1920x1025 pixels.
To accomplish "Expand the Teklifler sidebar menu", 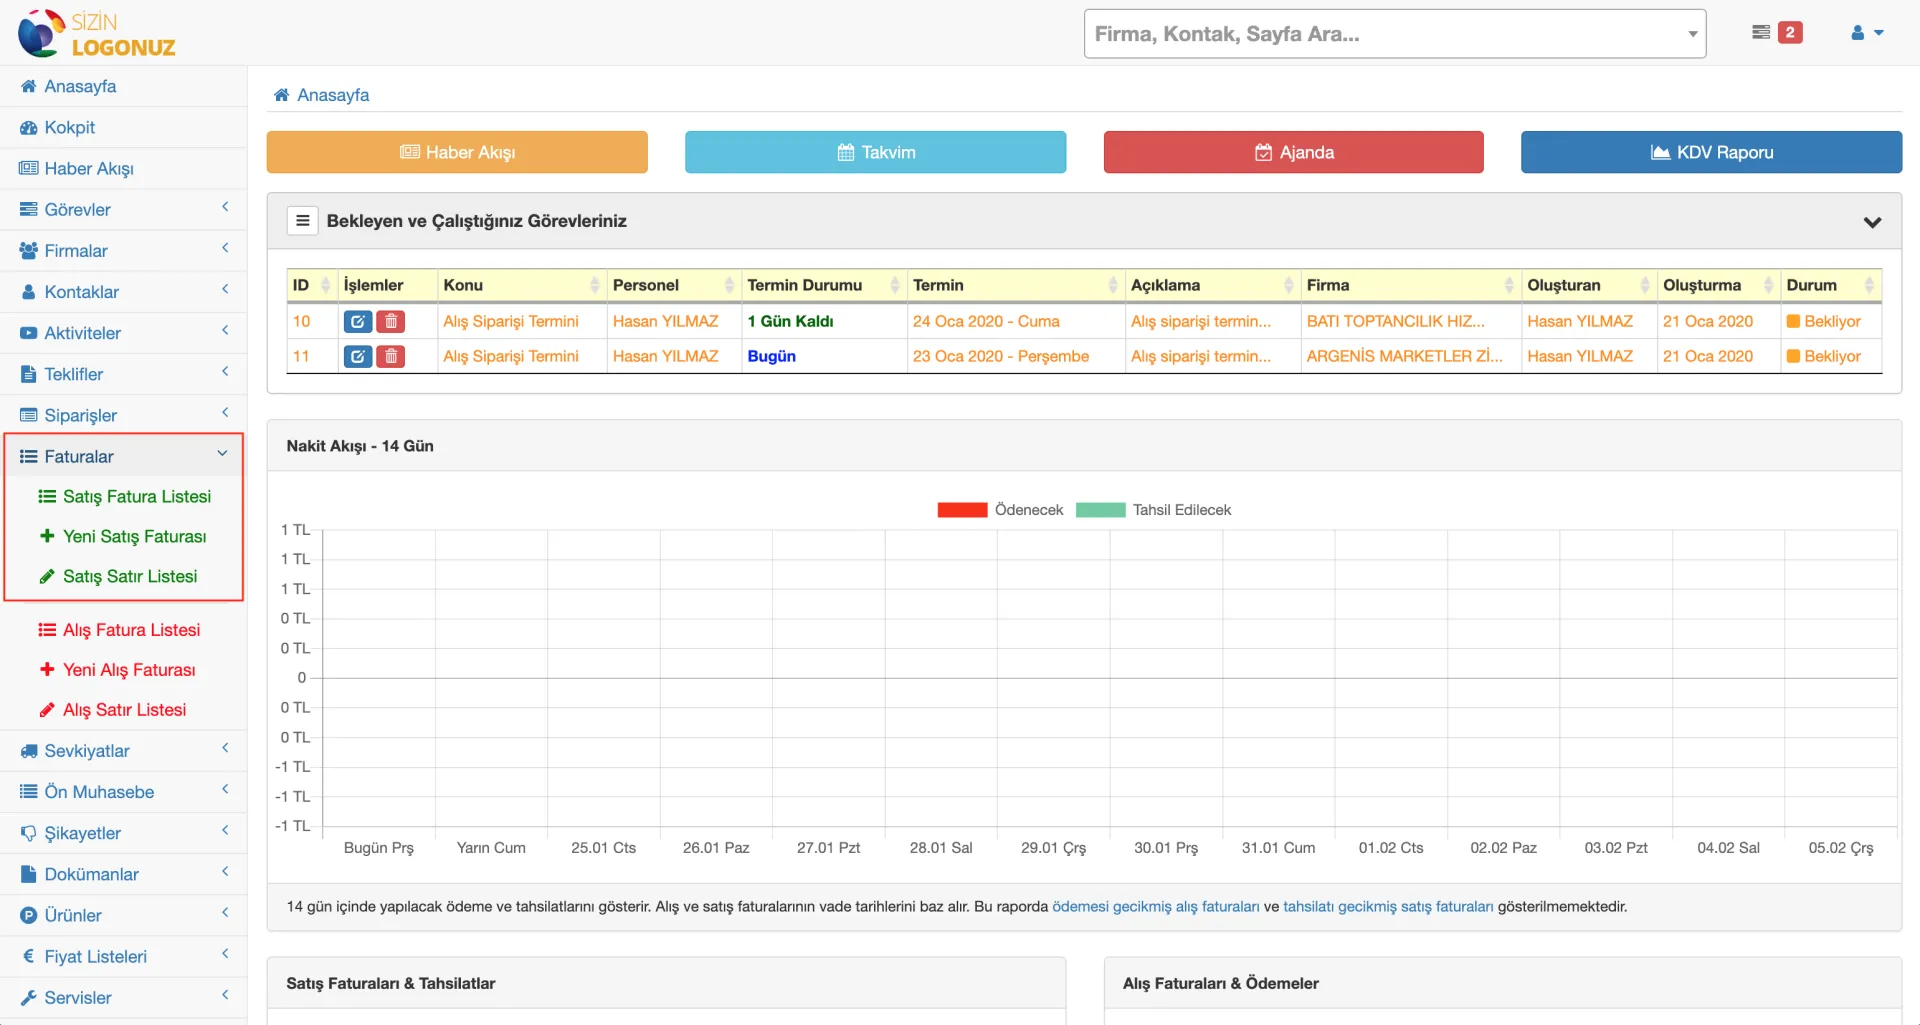I will [x=123, y=373].
